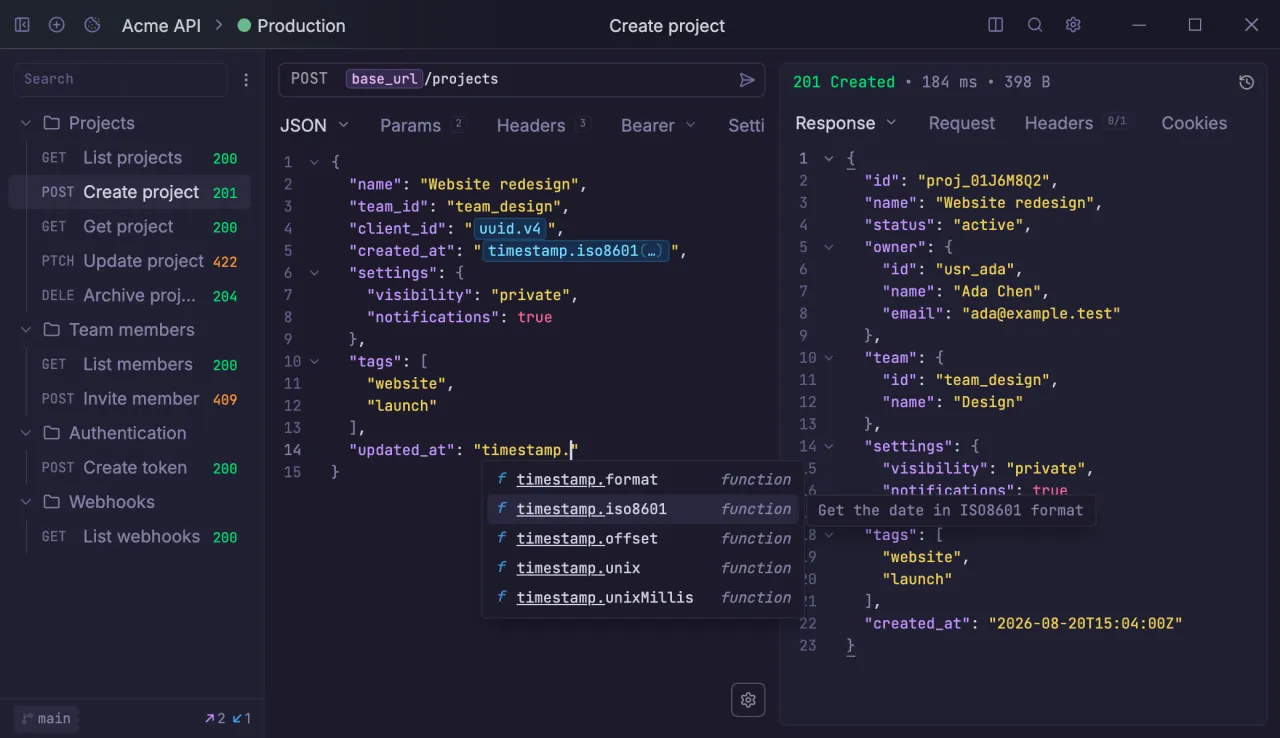Screen dimensions: 1280x738
Task: Open the response Headers tab with 0/1 badge
Action: coord(1076,123)
